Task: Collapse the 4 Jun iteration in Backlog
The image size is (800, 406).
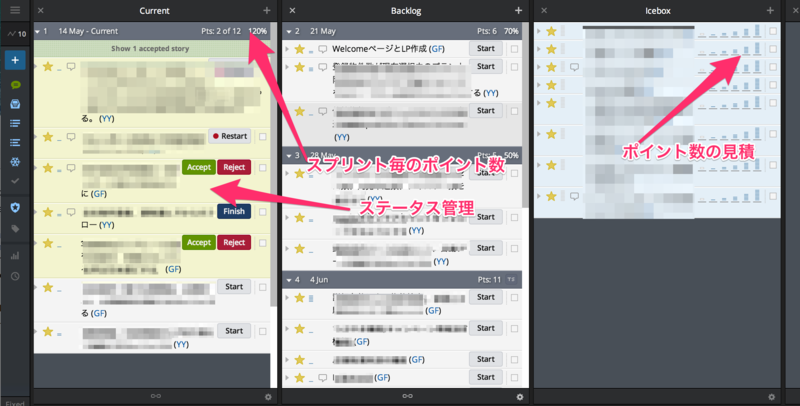Action: [289, 280]
